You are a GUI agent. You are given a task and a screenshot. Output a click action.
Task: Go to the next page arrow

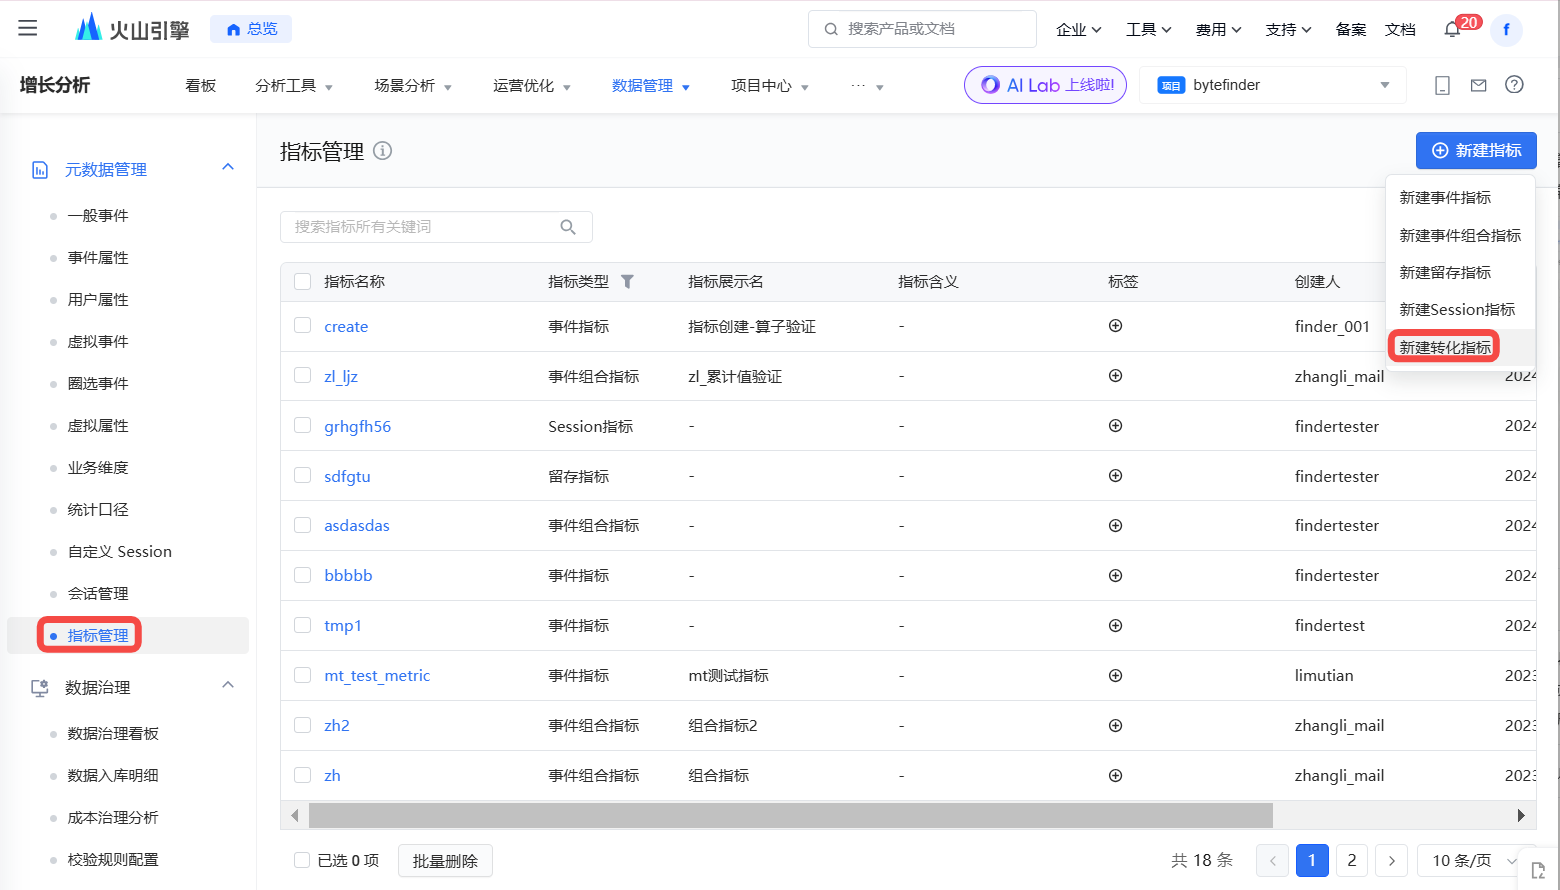coord(1391,861)
